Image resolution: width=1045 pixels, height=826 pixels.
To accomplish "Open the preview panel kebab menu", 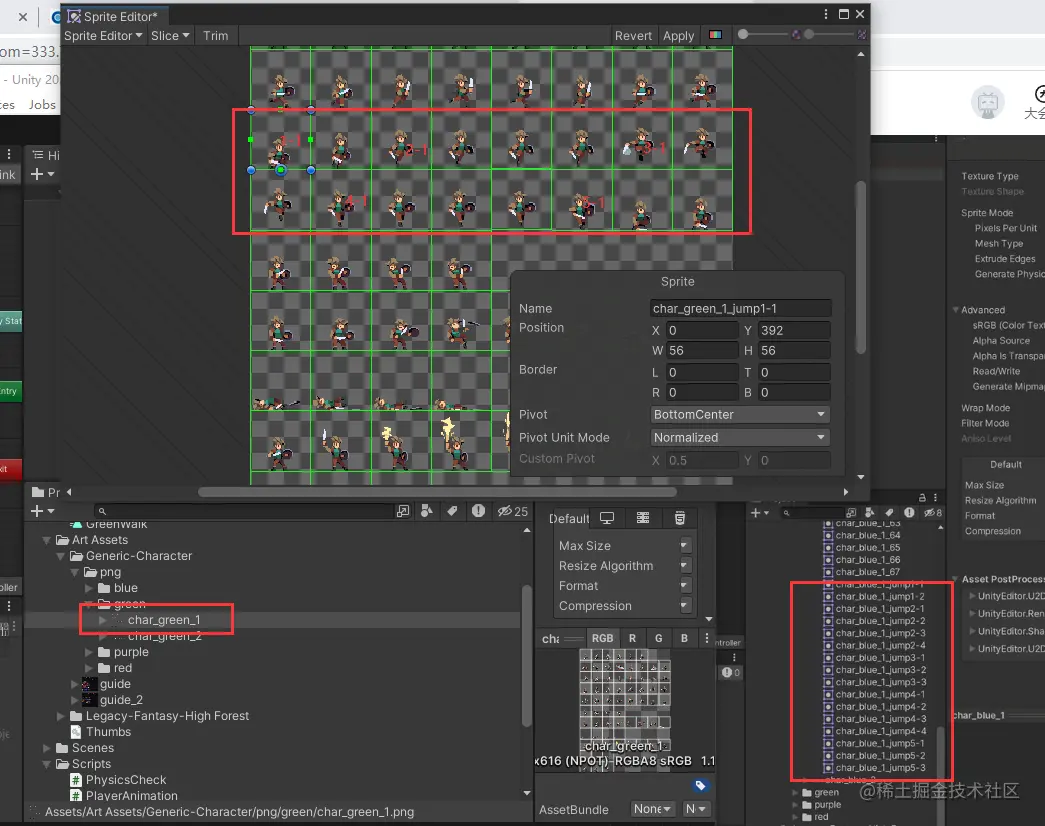I will point(706,638).
